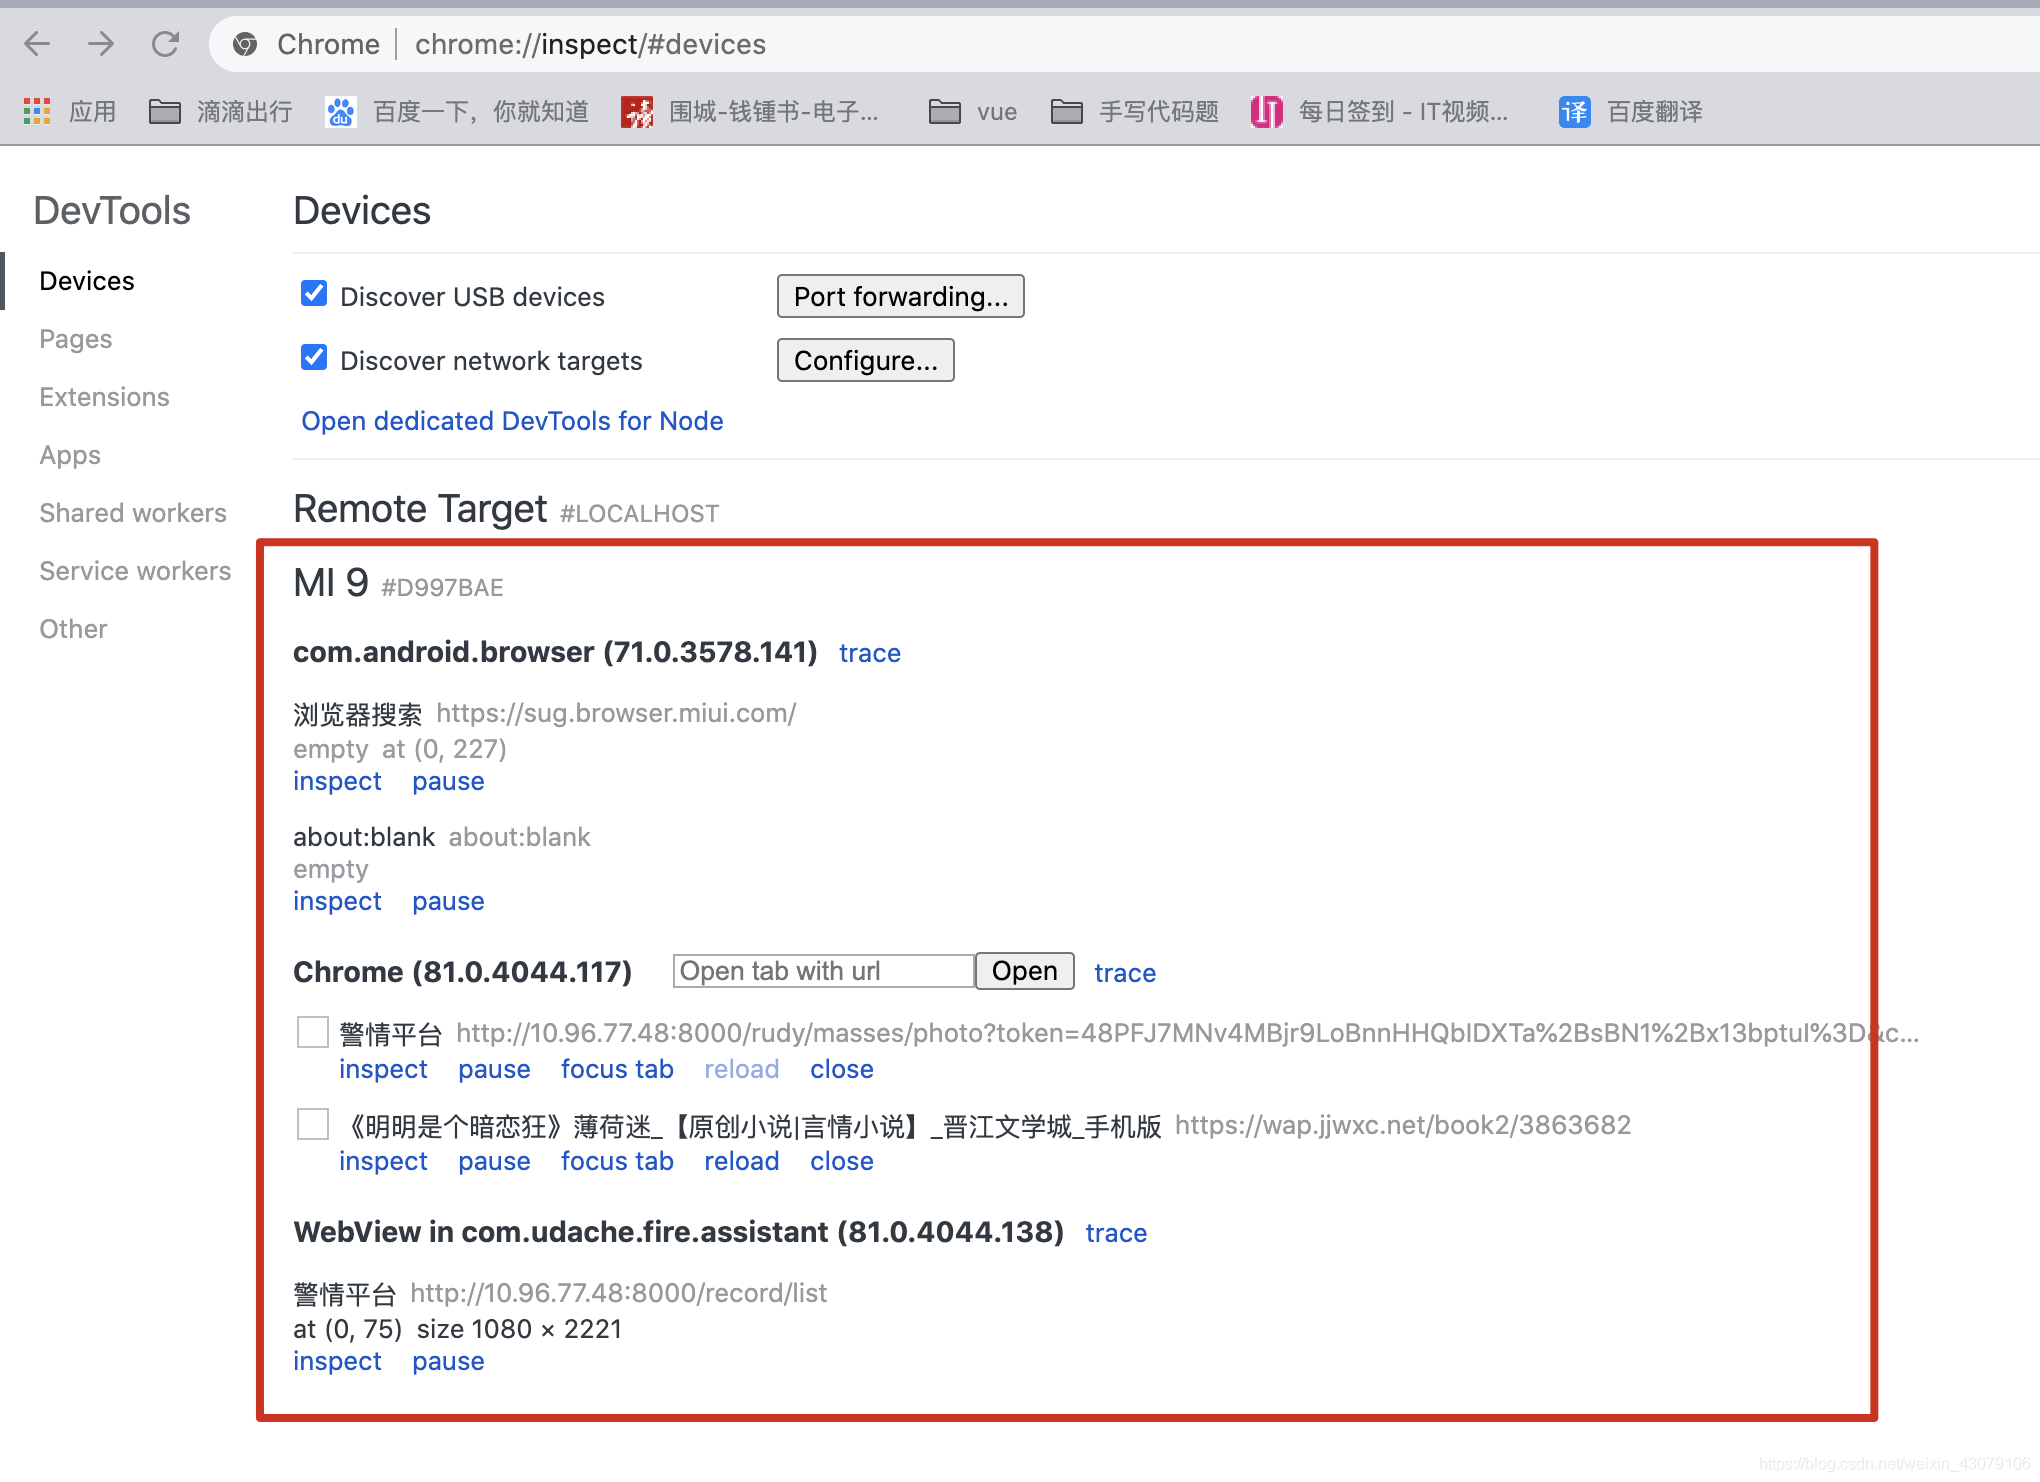Reload the 警情平台 masses/photo Chrome tab

coord(741,1069)
